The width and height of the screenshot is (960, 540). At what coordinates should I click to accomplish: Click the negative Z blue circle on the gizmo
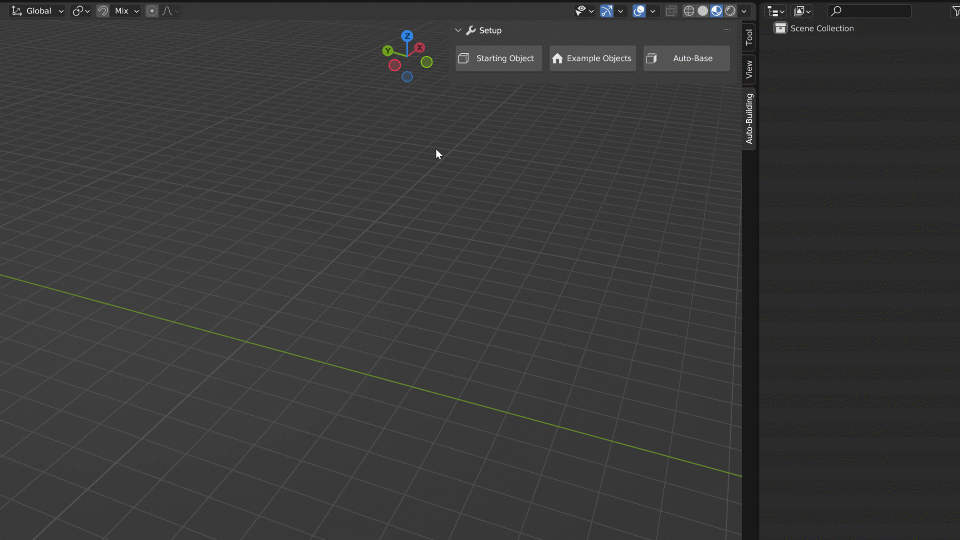407,77
